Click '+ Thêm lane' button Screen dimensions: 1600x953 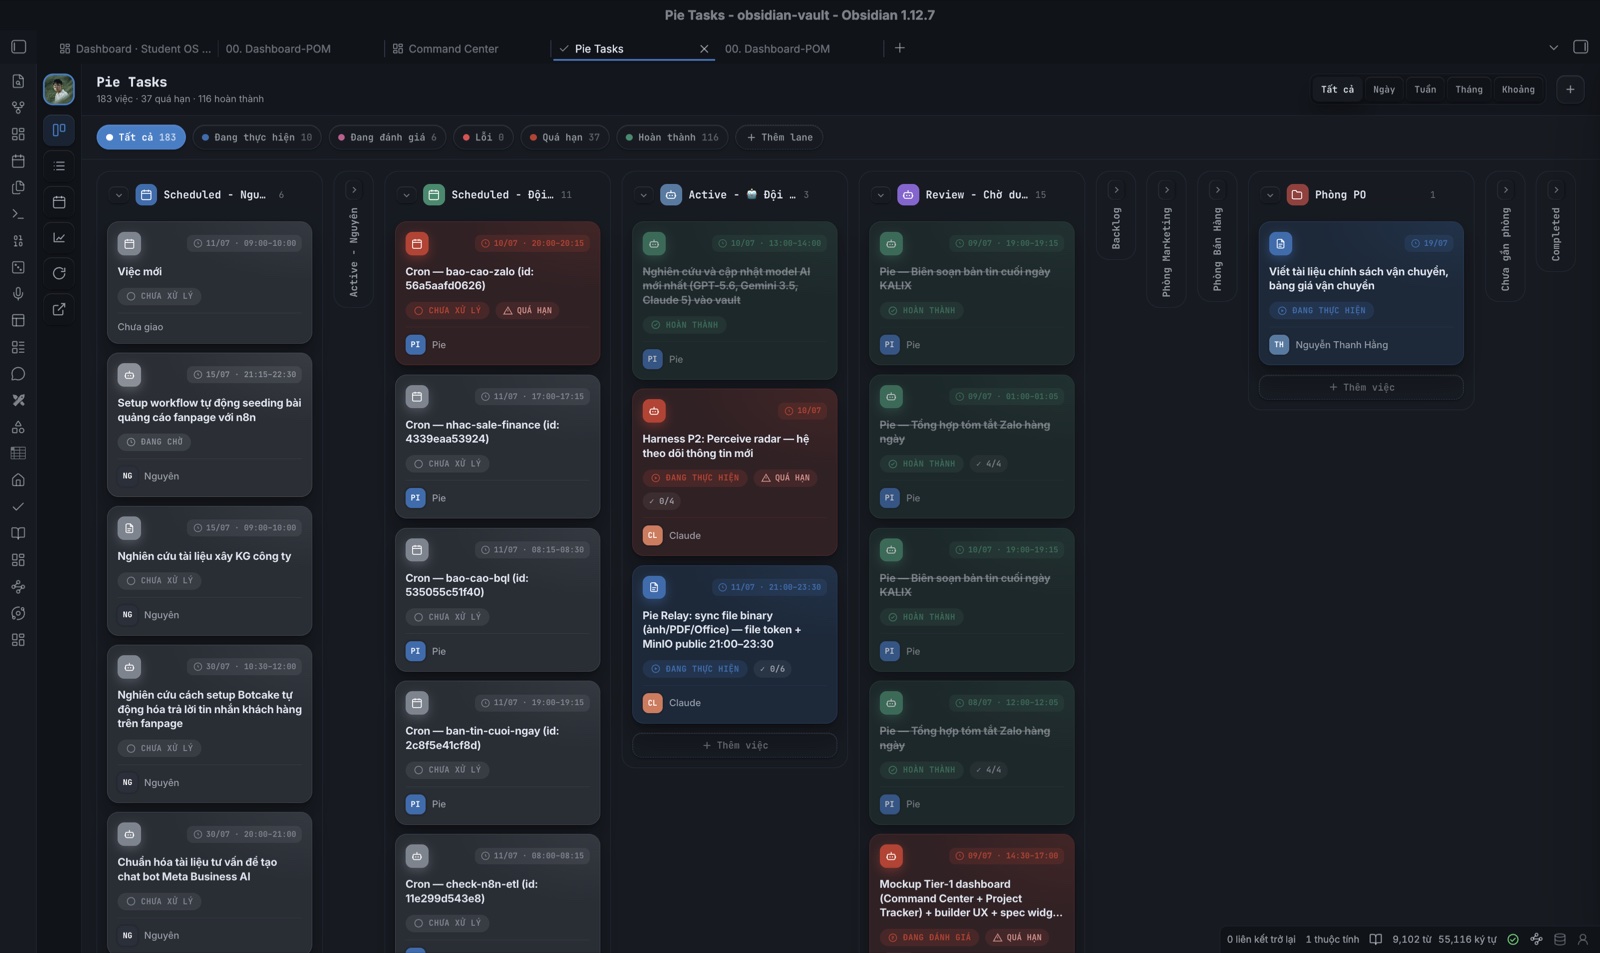click(x=780, y=137)
